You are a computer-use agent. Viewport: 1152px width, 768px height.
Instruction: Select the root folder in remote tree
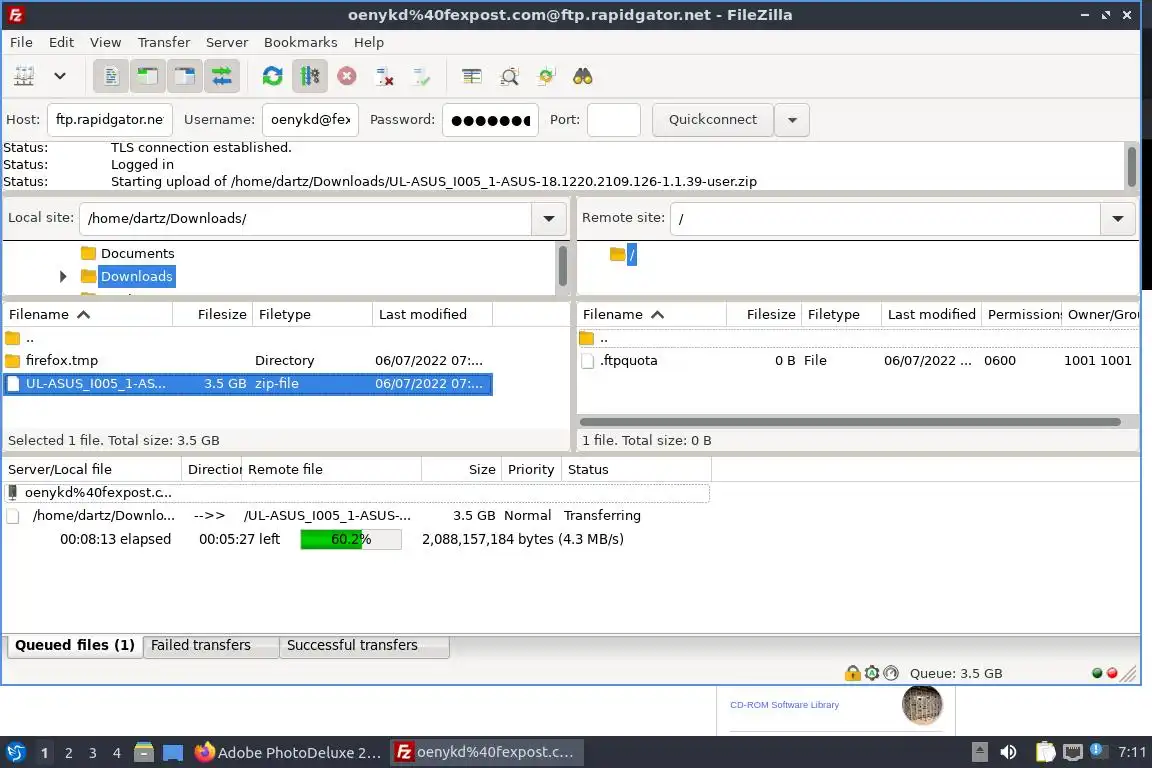[631, 254]
